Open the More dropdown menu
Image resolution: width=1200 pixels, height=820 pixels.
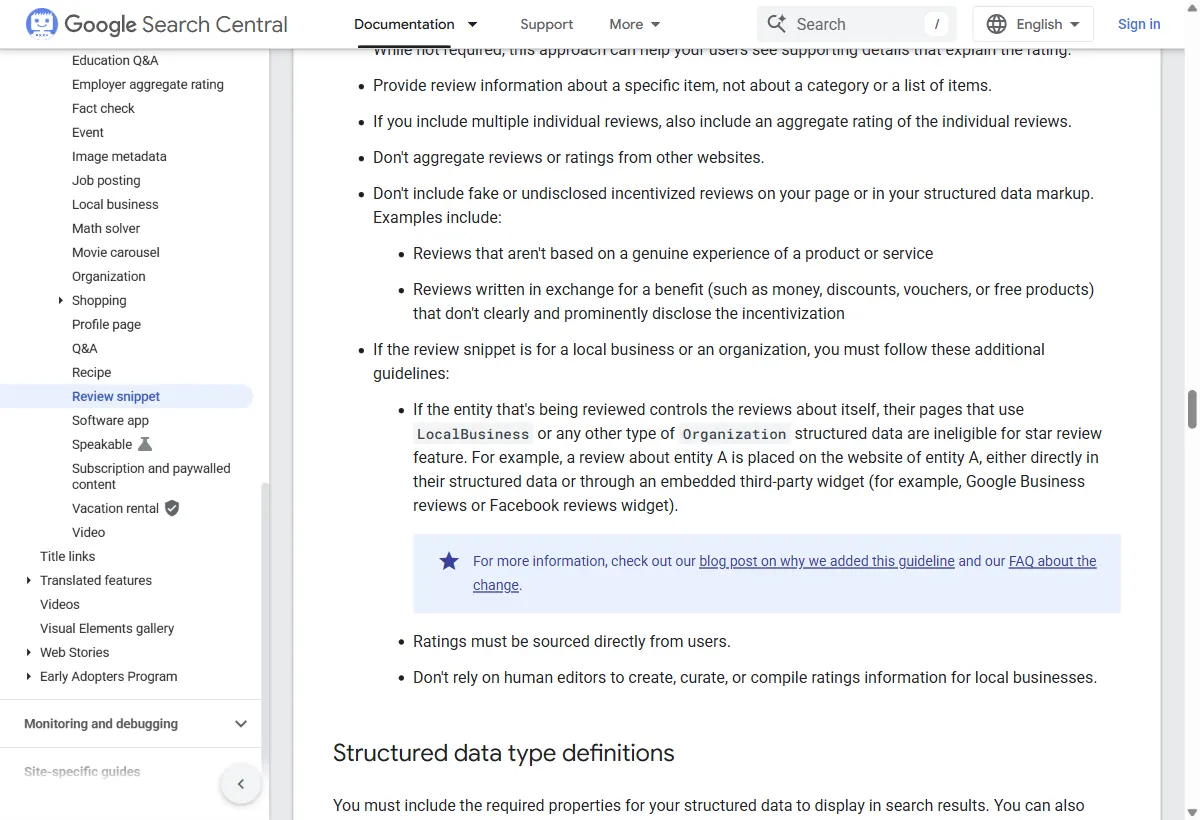coord(635,24)
